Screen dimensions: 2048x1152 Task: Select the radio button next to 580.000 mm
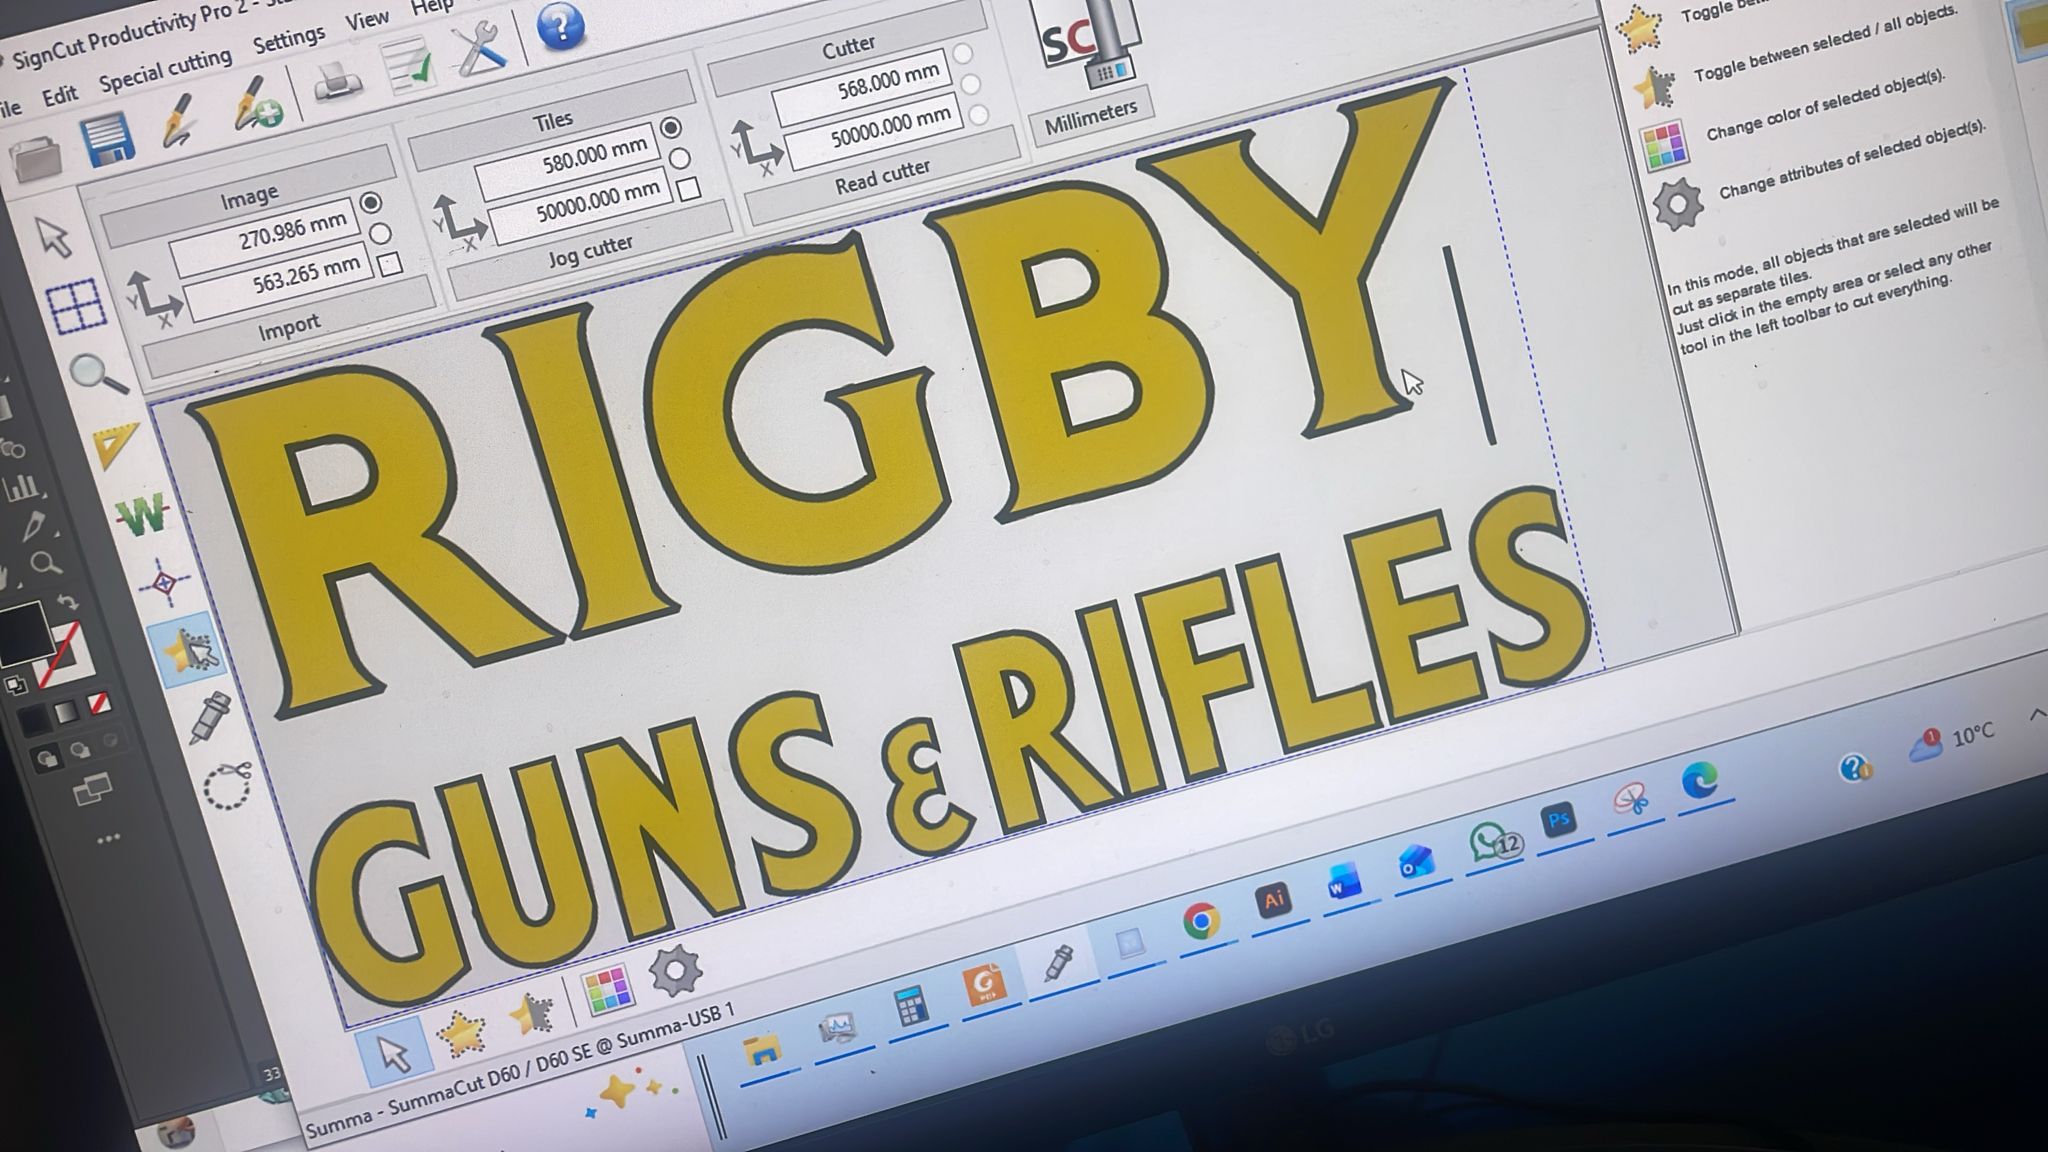[671, 129]
